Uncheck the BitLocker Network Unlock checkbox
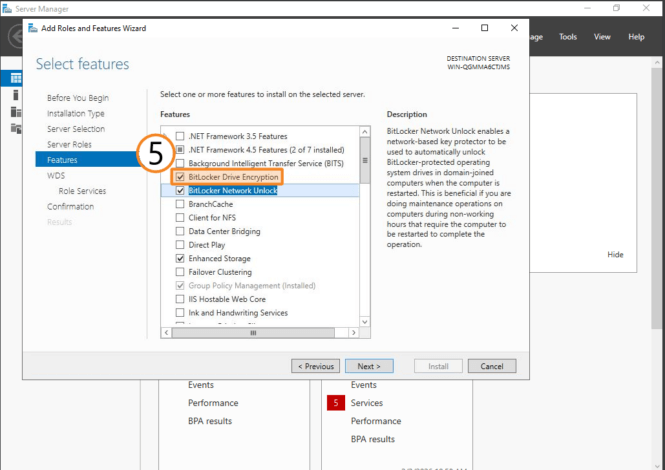This screenshot has height=470, width=665. click(x=180, y=190)
